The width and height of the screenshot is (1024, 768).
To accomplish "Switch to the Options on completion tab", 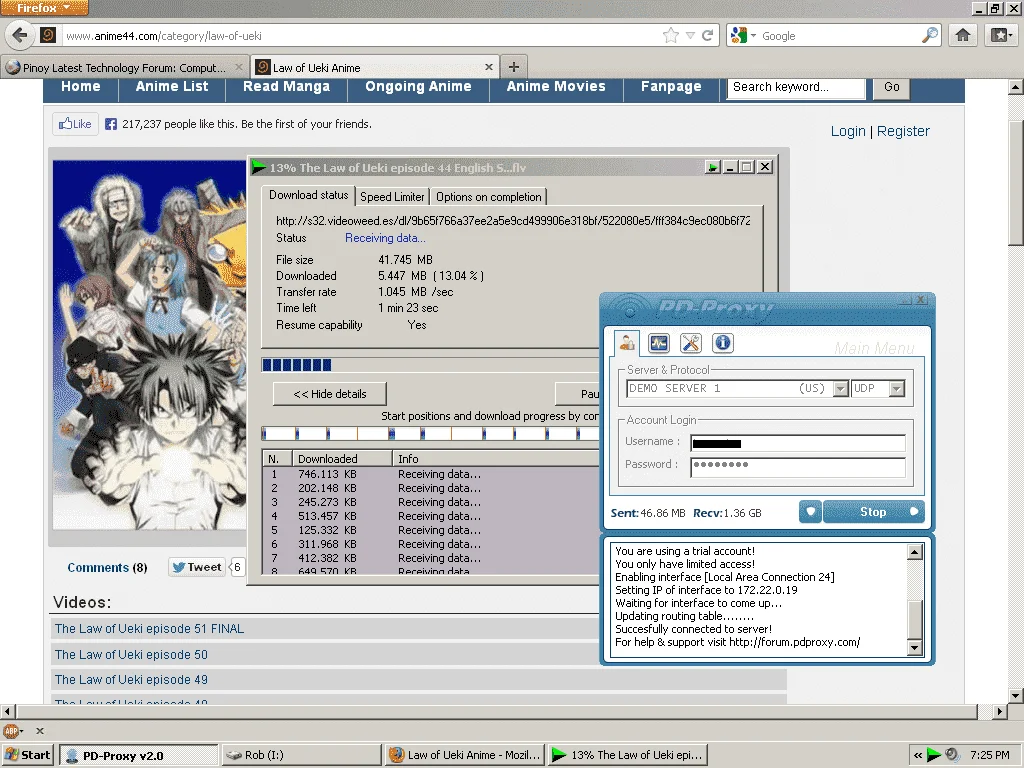I will 488,197.
